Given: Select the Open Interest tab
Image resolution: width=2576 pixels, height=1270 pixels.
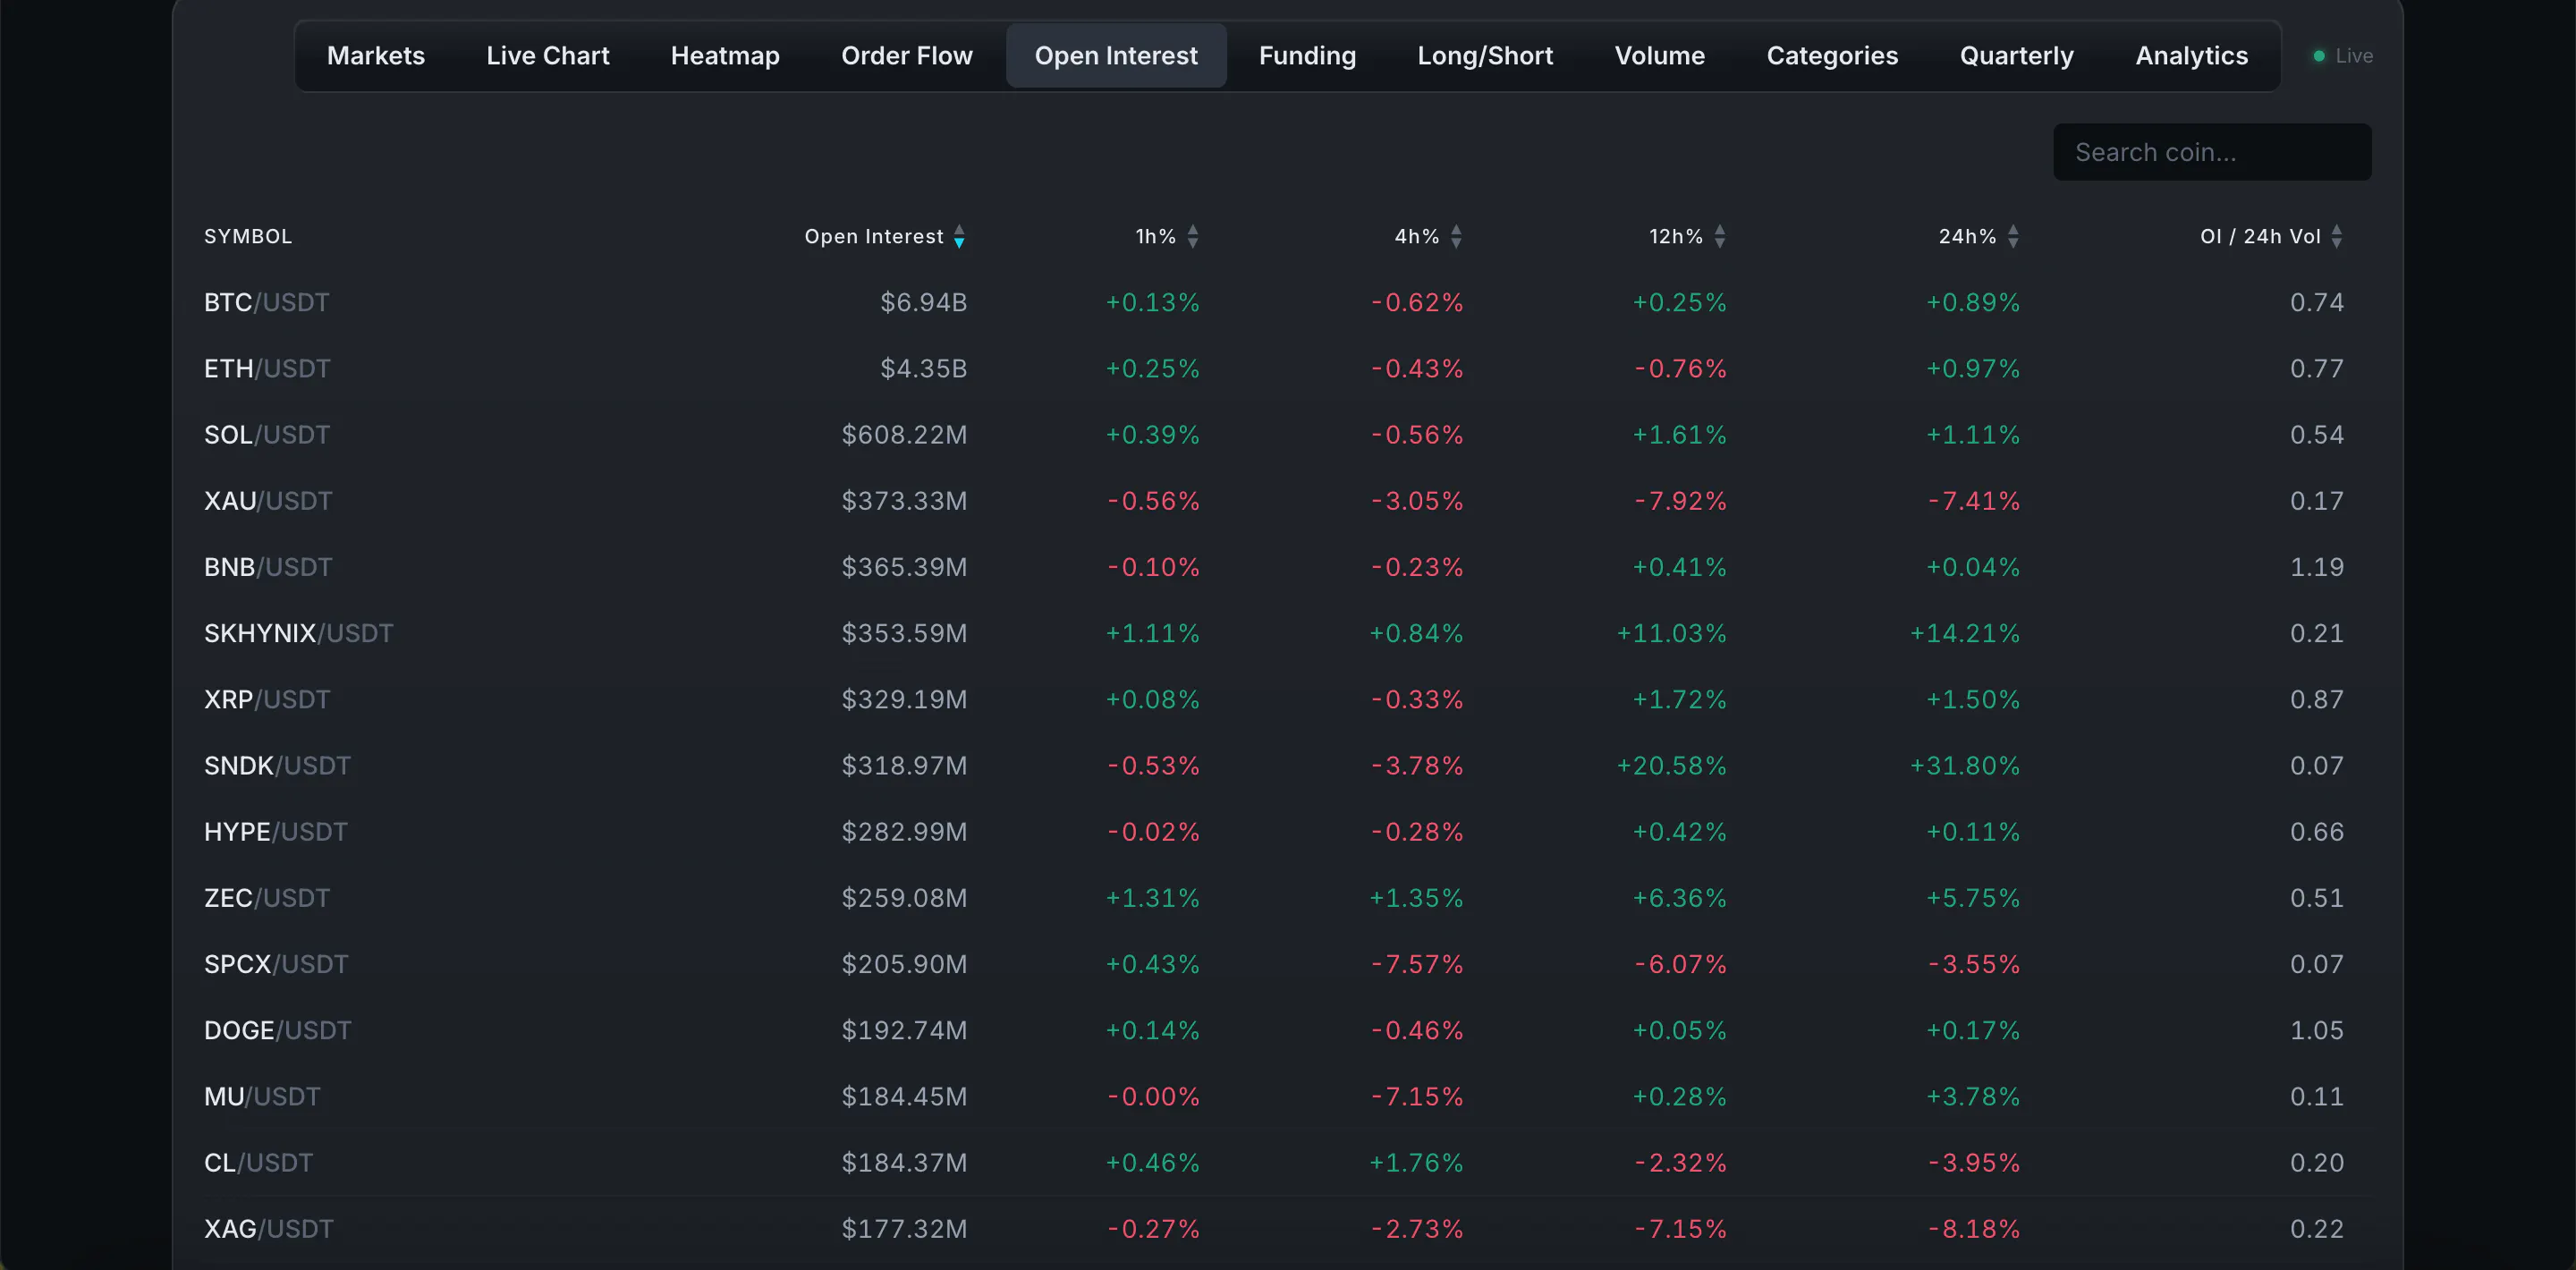Looking at the screenshot, I should coord(1116,56).
